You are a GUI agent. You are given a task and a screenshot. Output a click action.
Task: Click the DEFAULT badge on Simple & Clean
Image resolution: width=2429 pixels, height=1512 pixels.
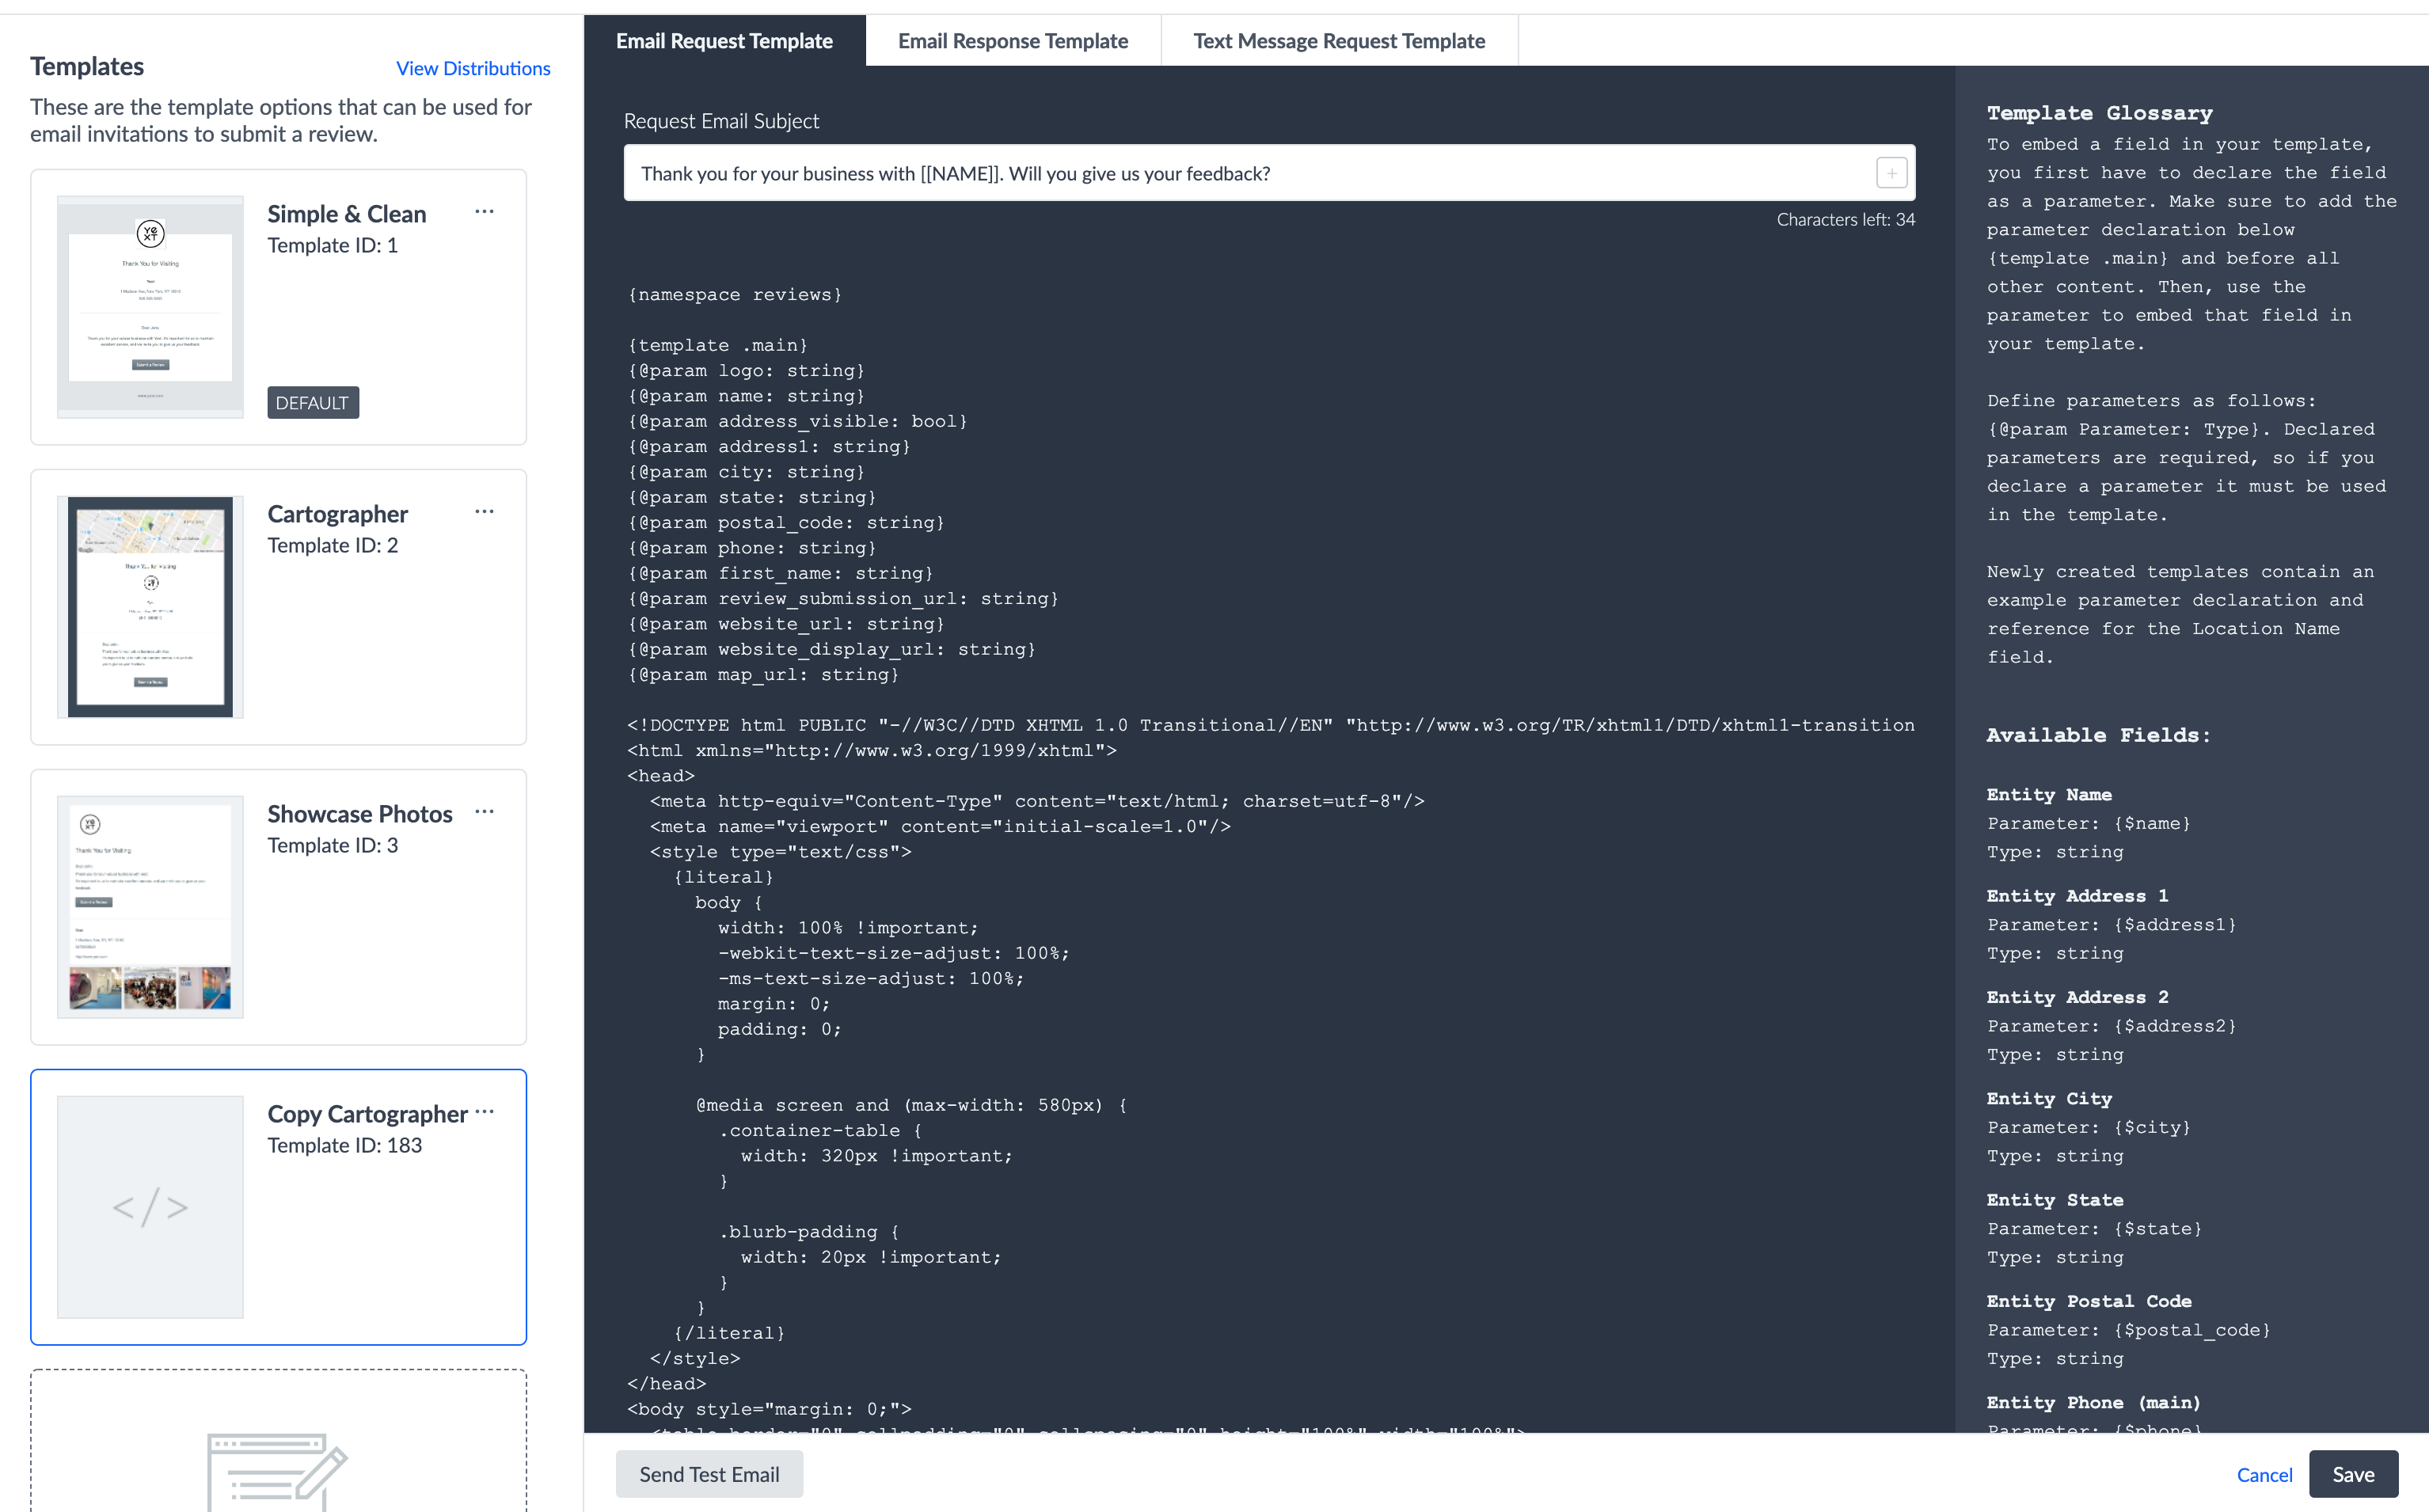[313, 403]
